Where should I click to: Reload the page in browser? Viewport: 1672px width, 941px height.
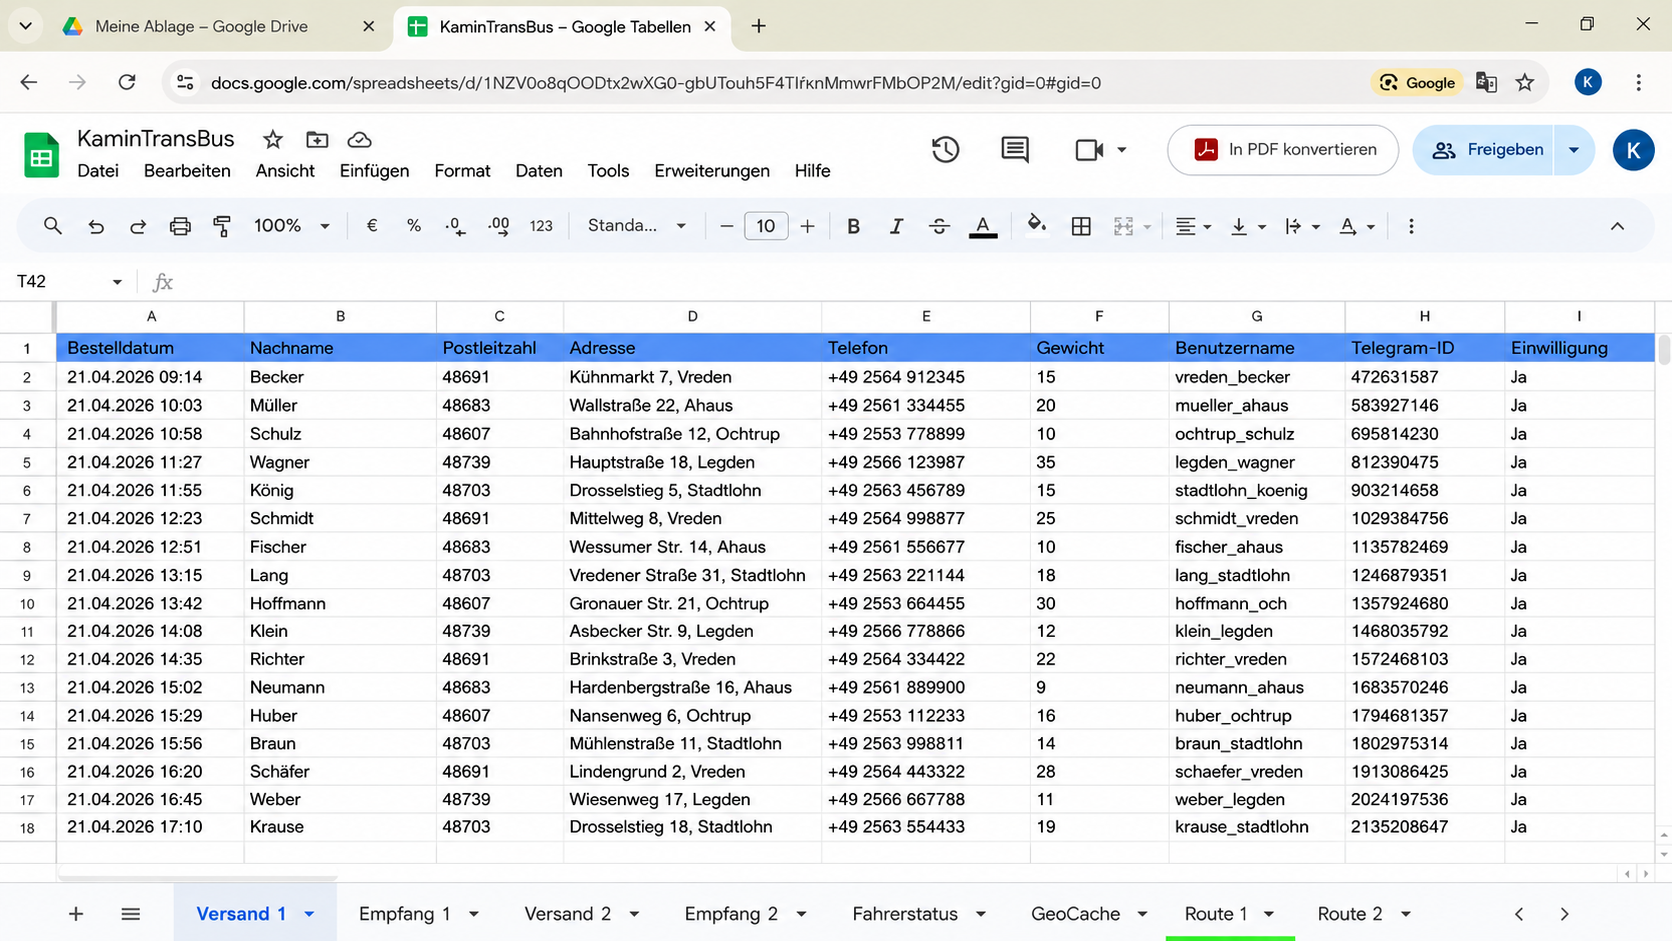pyautogui.click(x=127, y=83)
